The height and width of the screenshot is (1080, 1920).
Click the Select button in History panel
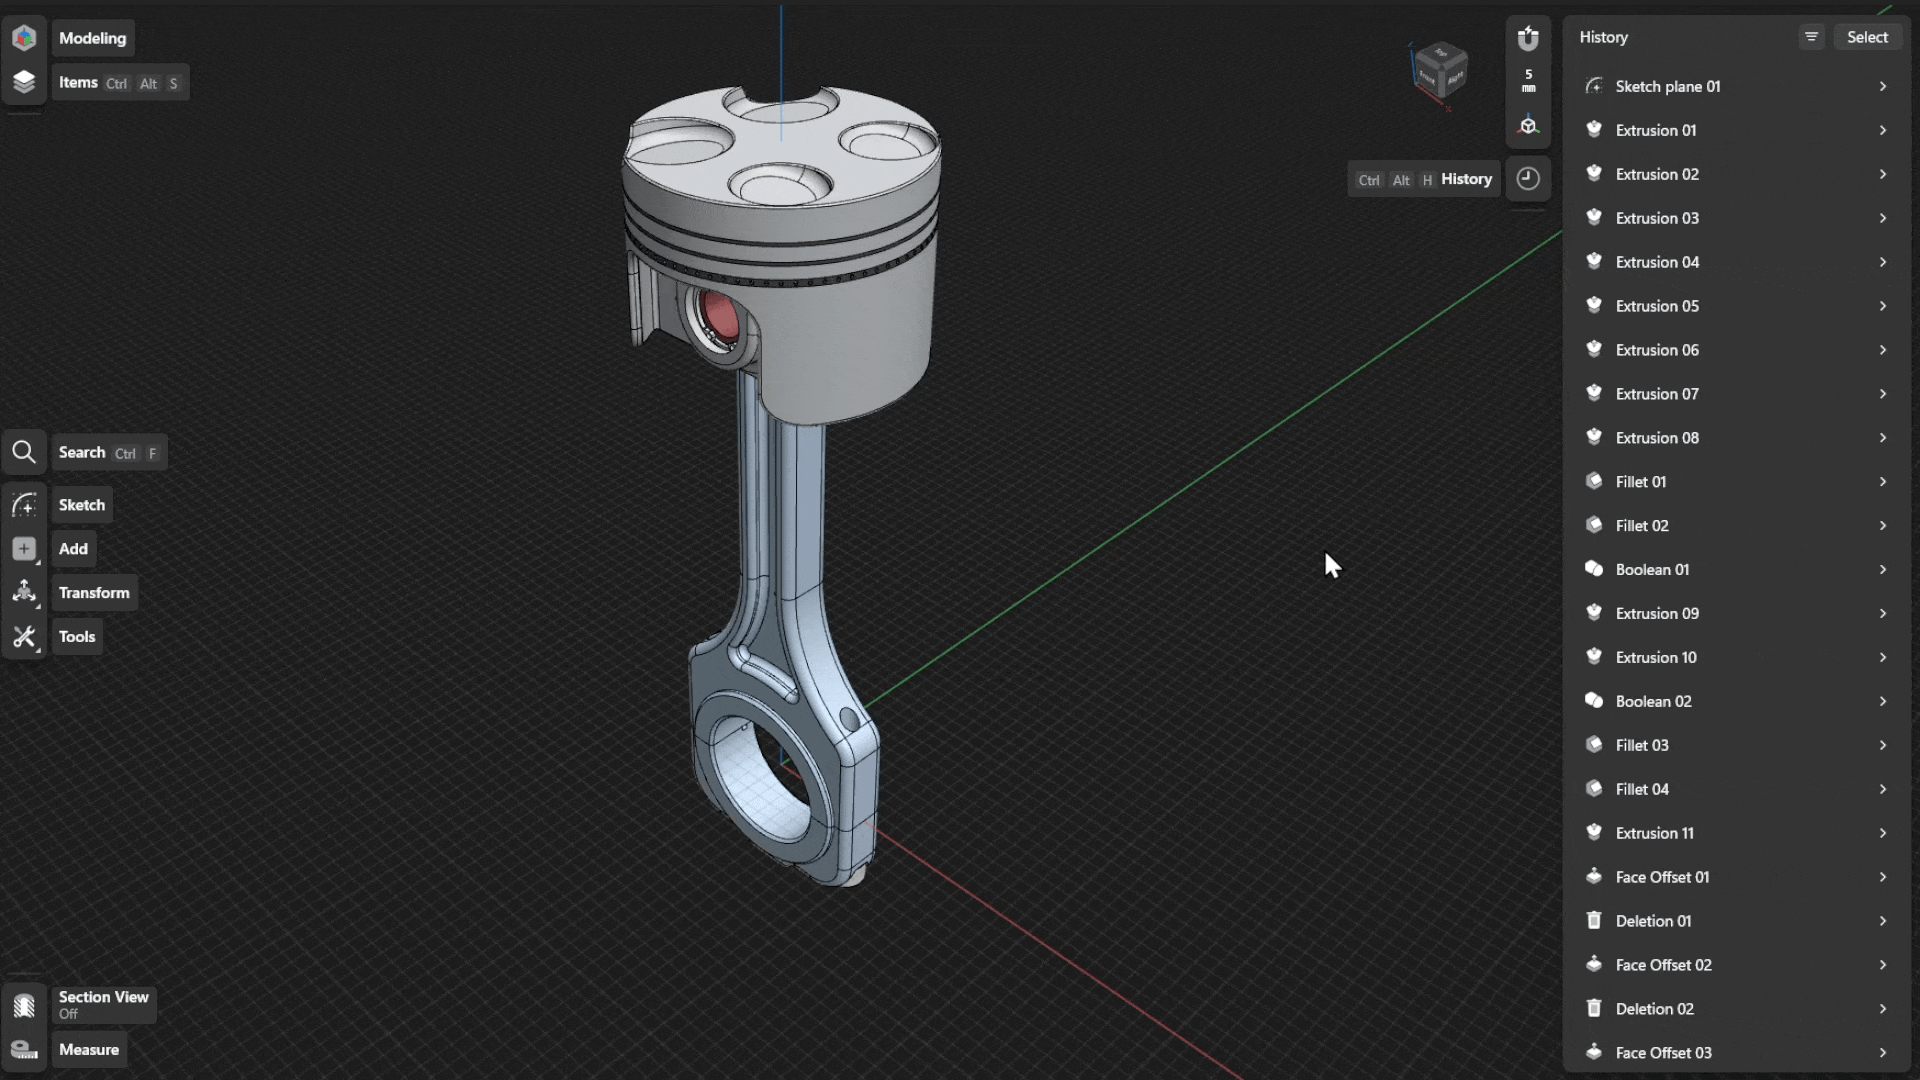tap(1867, 36)
